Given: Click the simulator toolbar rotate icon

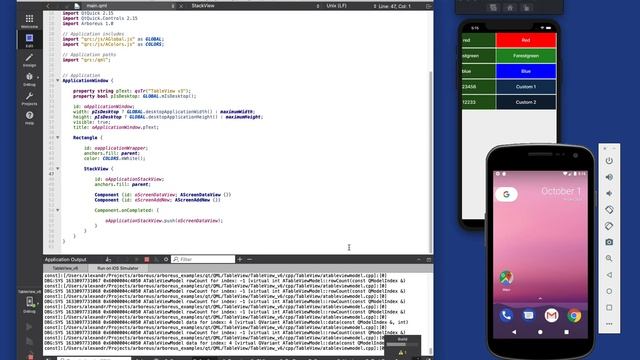Looking at the screenshot, I should pos(526,8).
